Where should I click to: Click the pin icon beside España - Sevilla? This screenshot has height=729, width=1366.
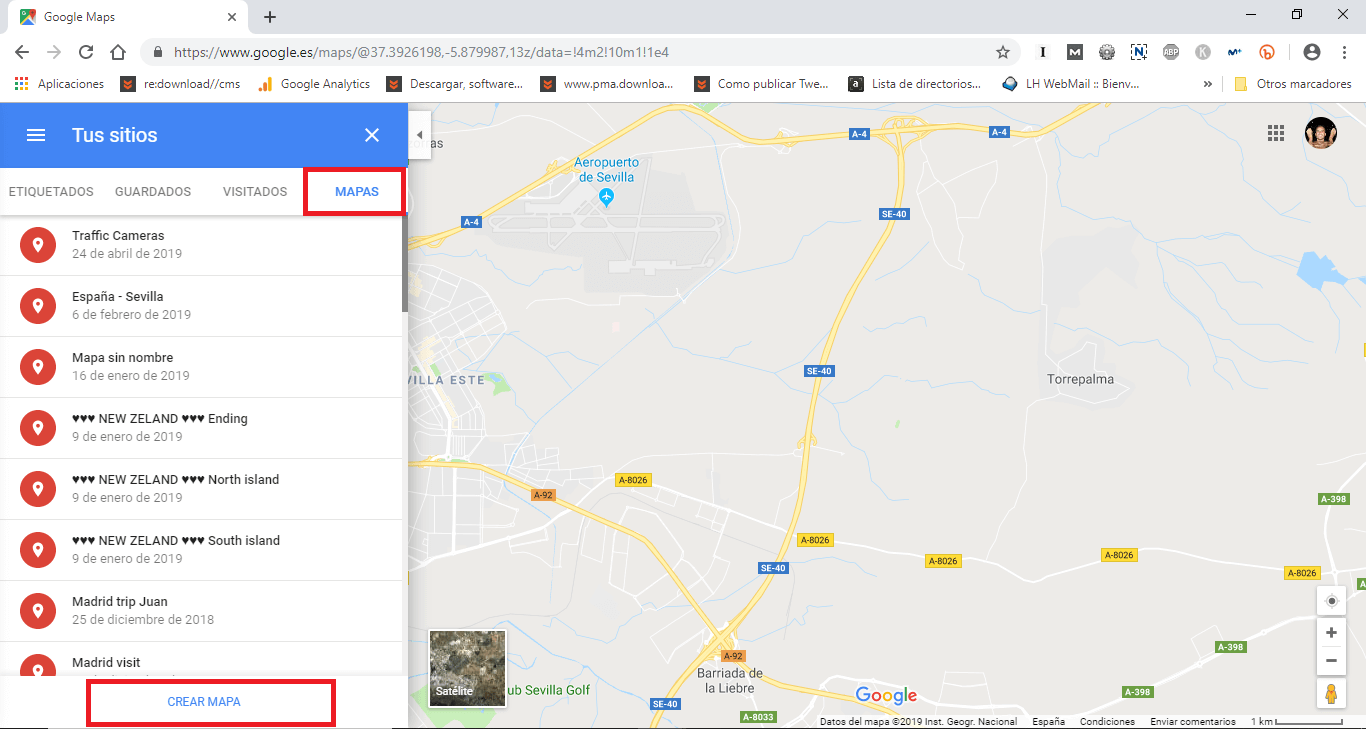(38, 306)
